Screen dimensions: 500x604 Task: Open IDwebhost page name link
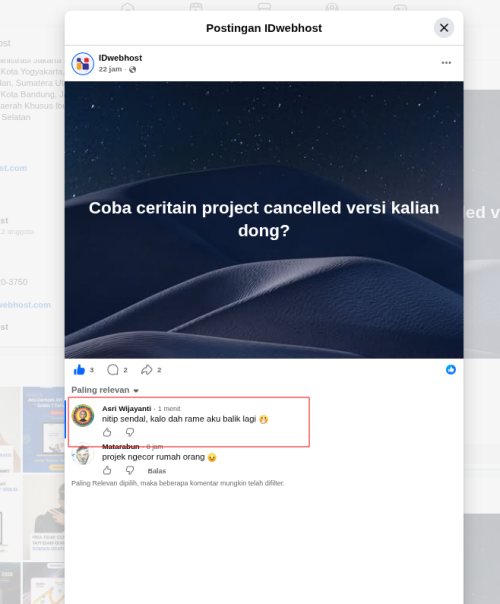tap(120, 58)
